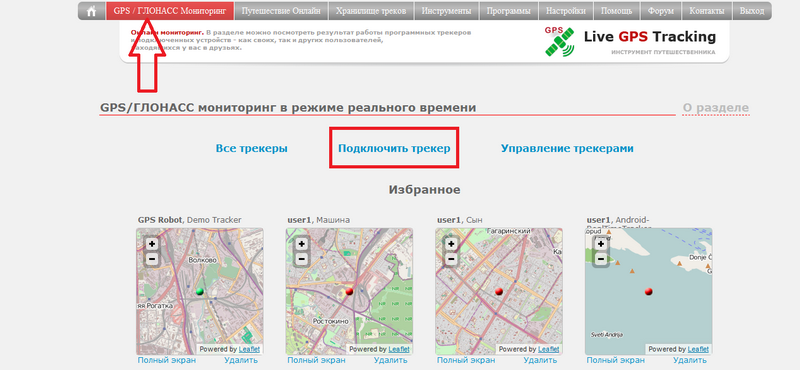
Task: Log out using Выход
Action: pos(752,11)
